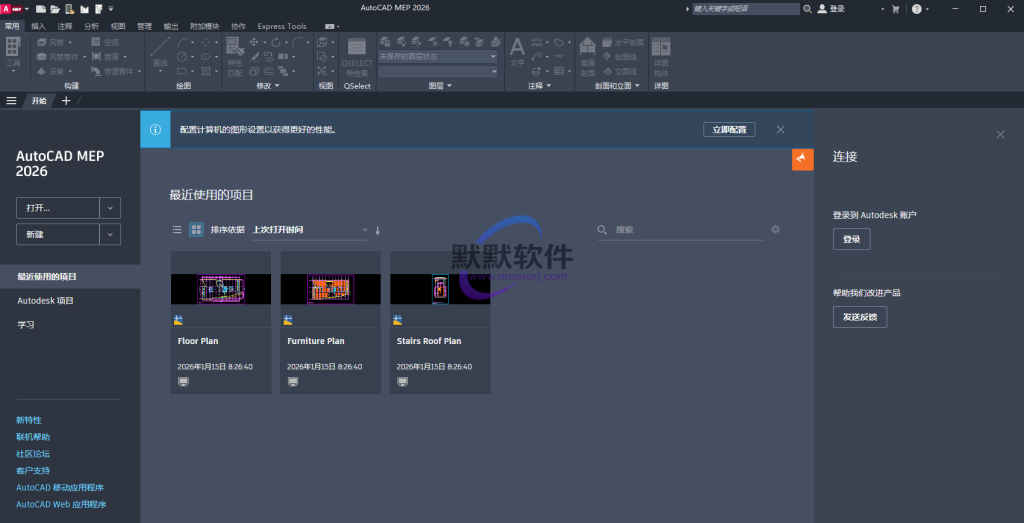The image size is (1024, 523).
Task: Toggle sort direction arrow next to sort dropdown
Action: tap(378, 231)
